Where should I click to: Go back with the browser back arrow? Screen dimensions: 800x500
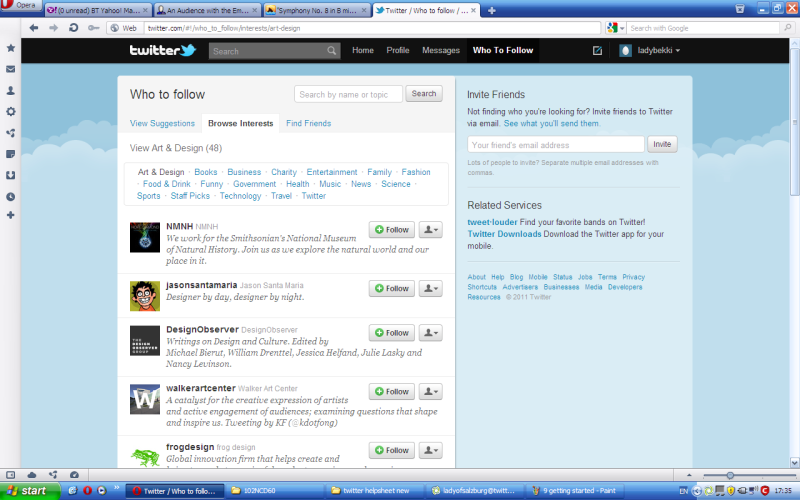(34, 28)
